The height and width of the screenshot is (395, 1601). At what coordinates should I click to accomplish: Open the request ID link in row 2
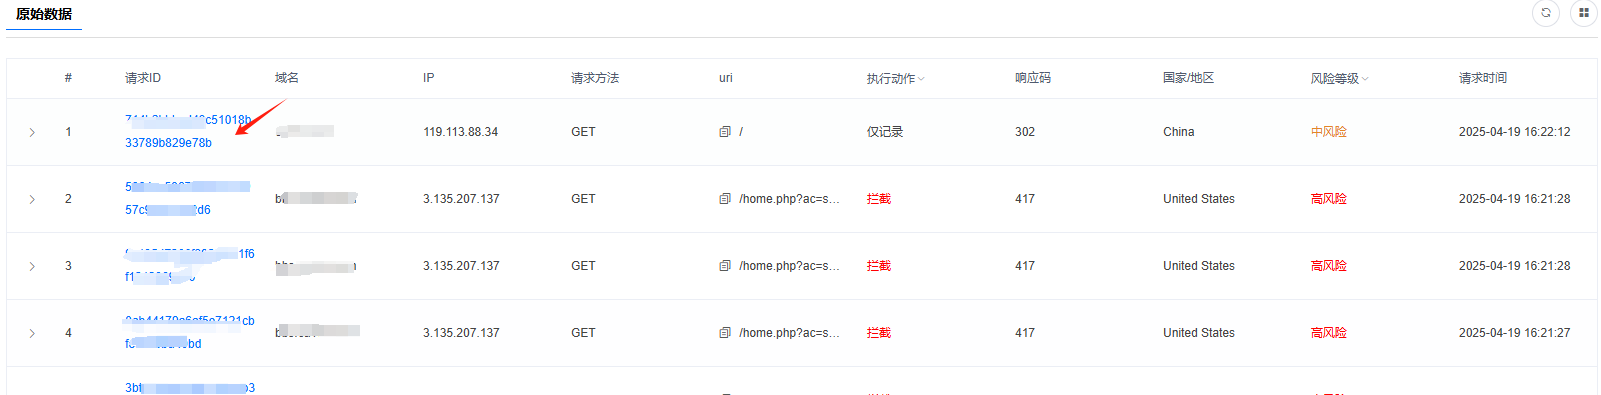click(188, 198)
